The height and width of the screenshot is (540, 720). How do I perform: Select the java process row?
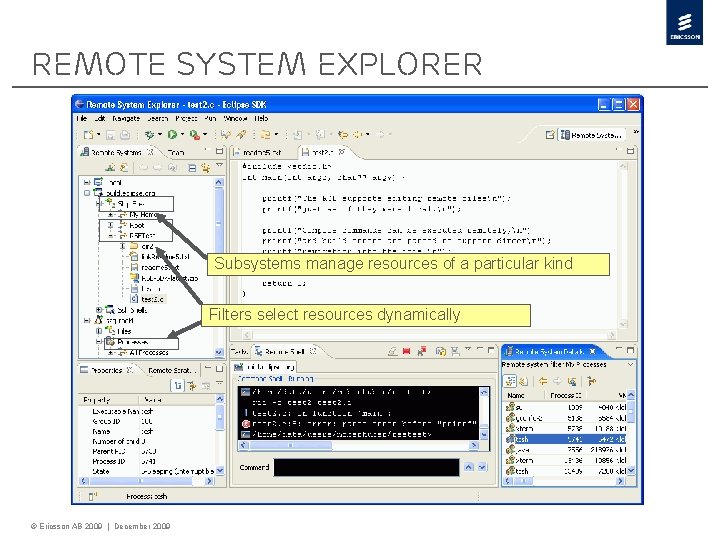[566, 450]
